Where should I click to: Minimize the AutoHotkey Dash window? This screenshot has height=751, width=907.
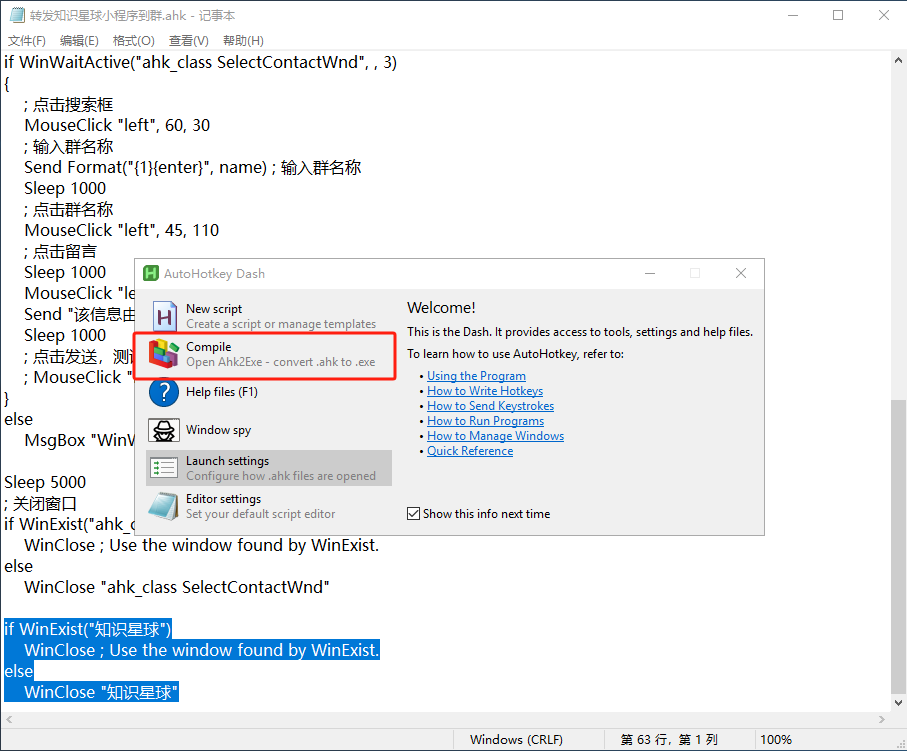point(650,273)
